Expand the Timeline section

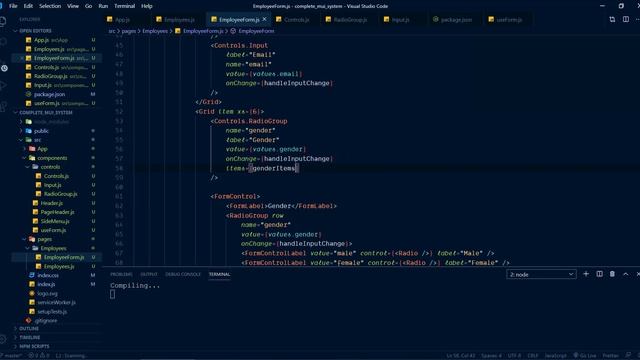pyautogui.click(x=29, y=337)
